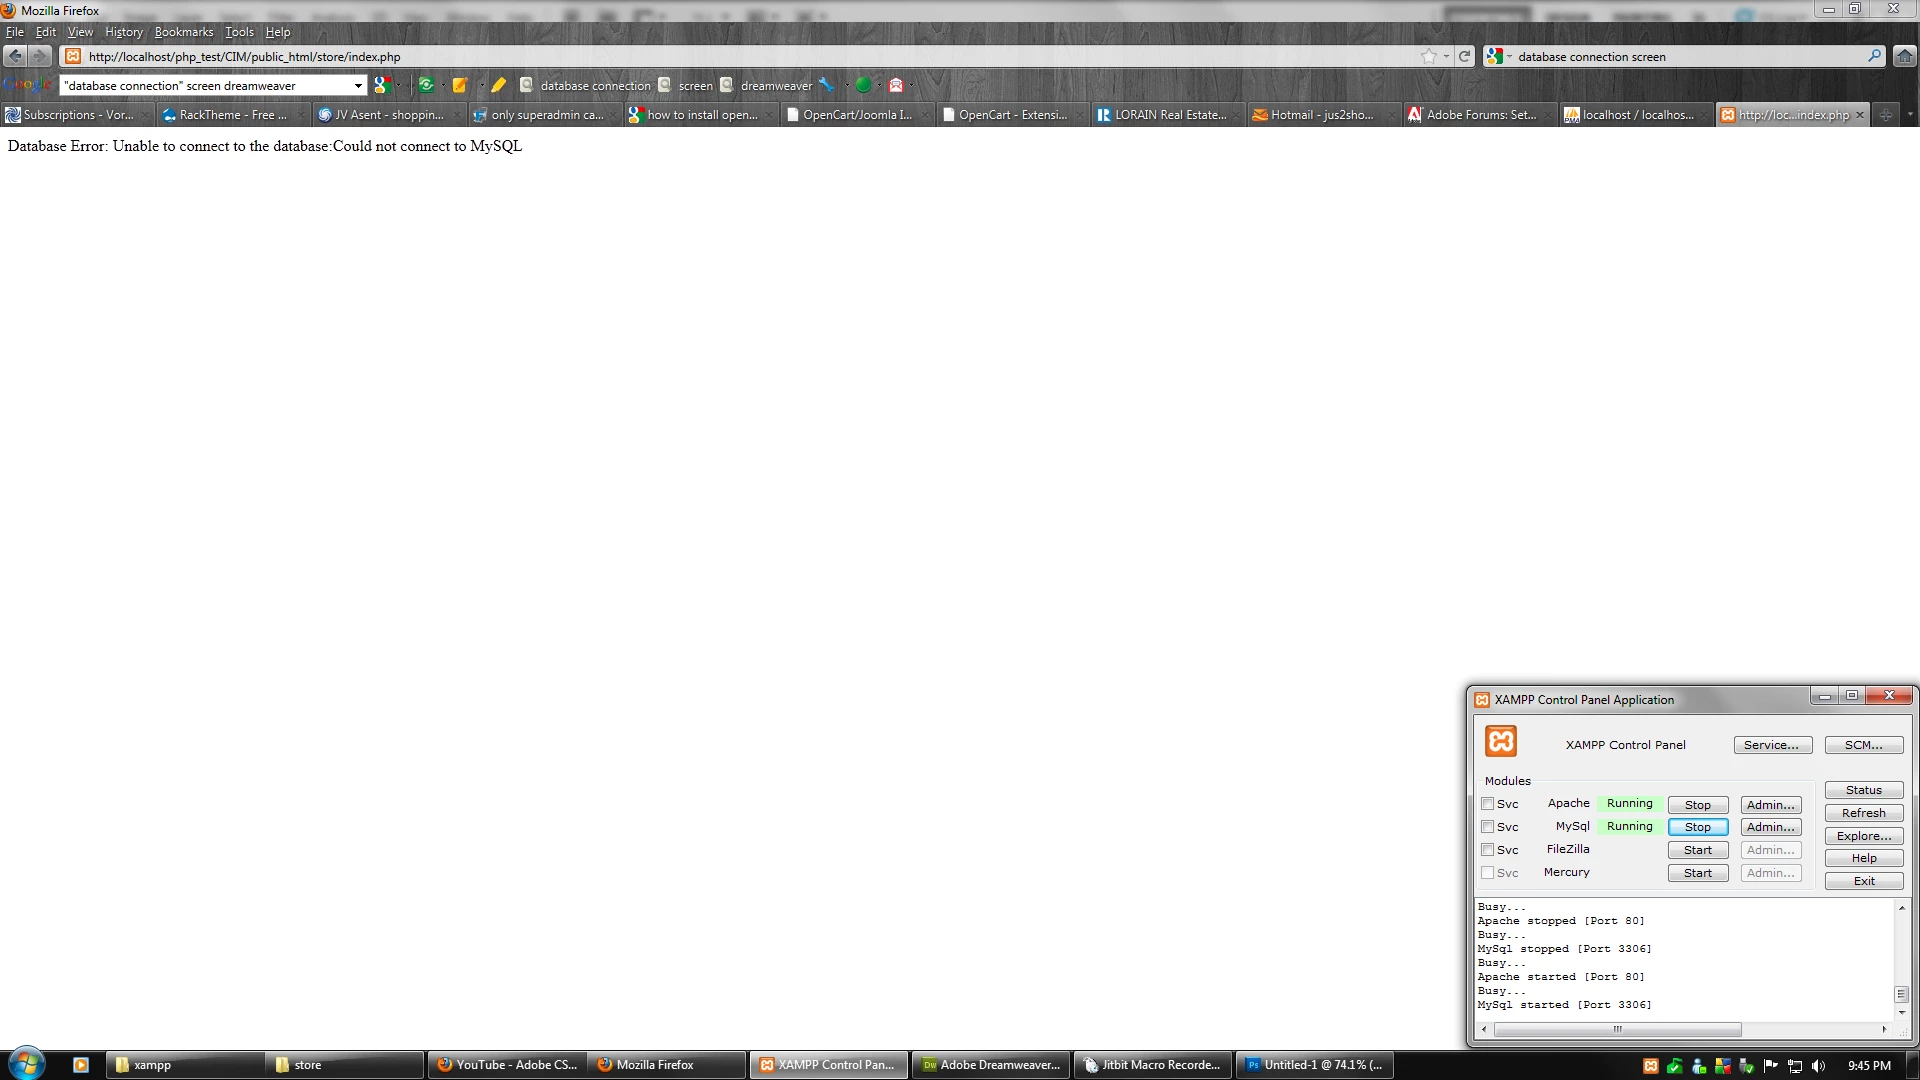
Task: Bookmark this page with the star icon
Action: click(1429, 57)
